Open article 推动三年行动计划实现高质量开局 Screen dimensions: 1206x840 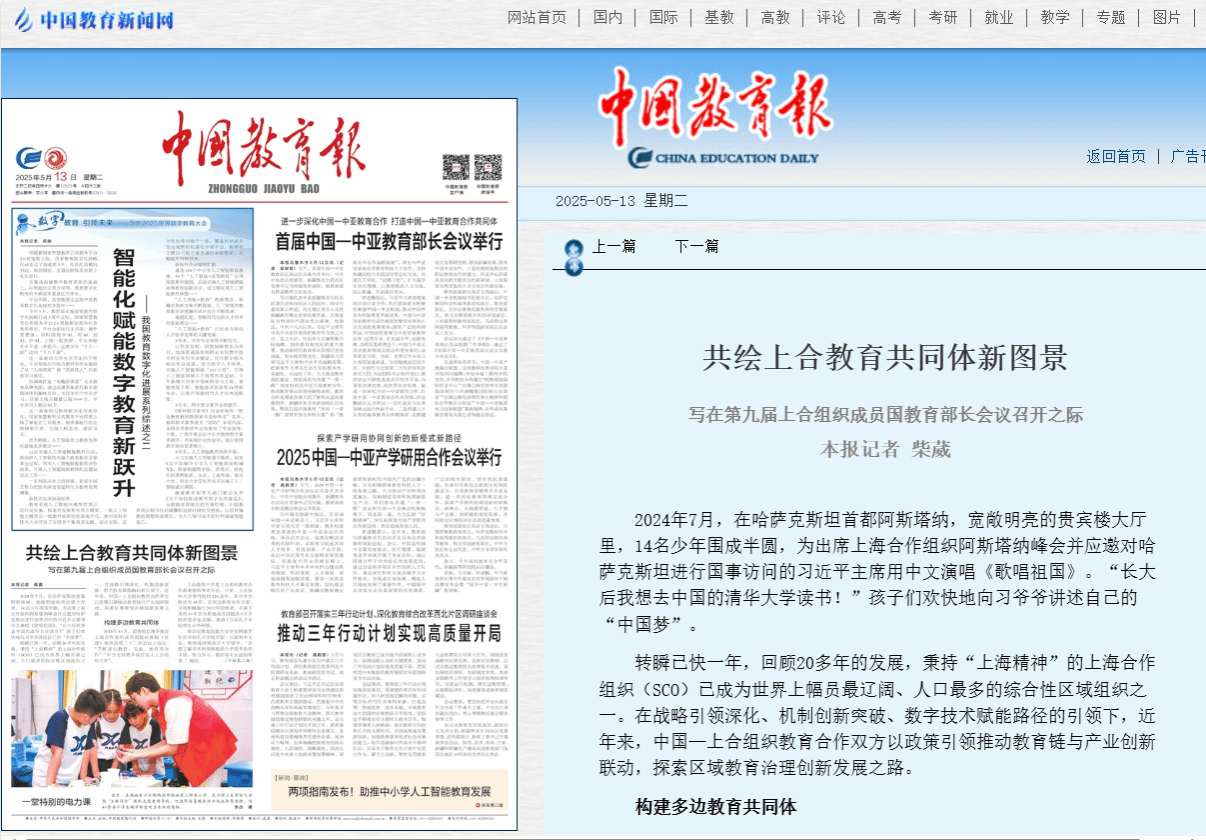(x=389, y=634)
